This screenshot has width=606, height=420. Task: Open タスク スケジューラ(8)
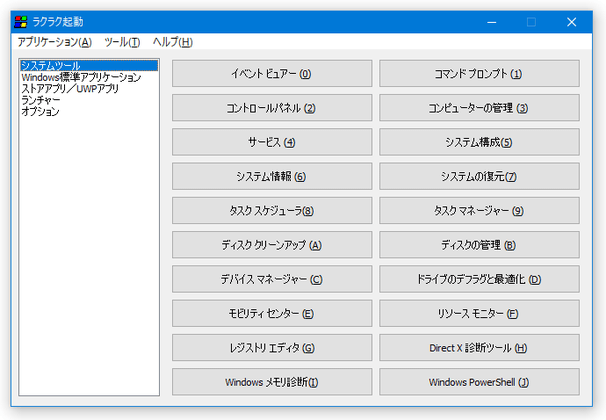272,211
